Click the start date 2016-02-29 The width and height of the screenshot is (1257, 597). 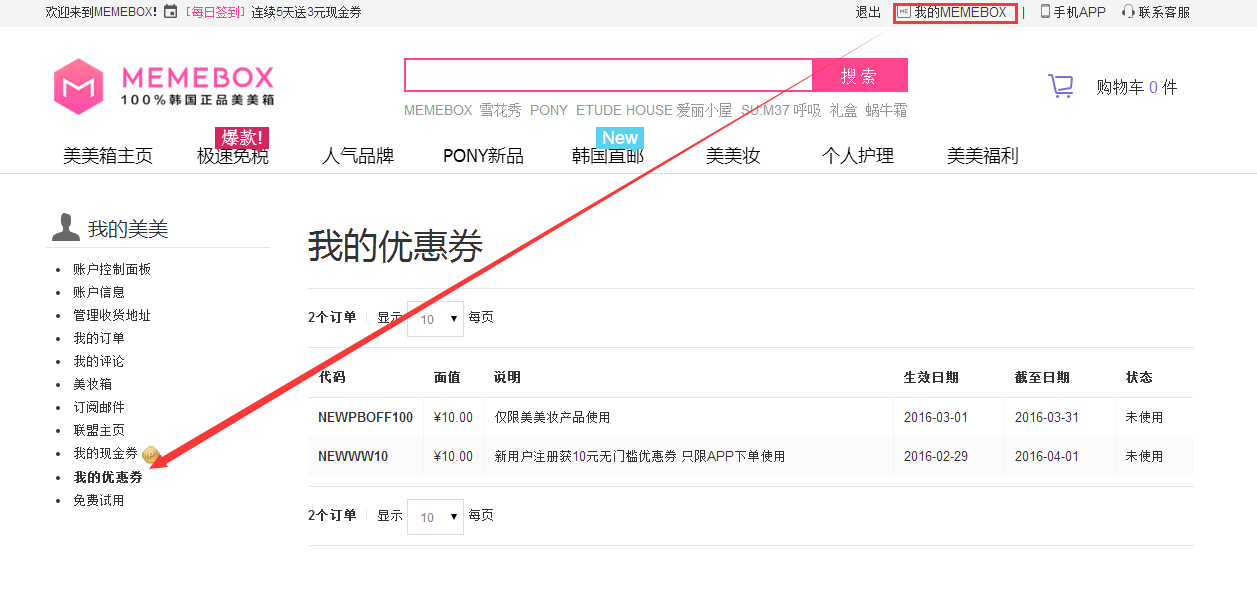click(x=936, y=456)
